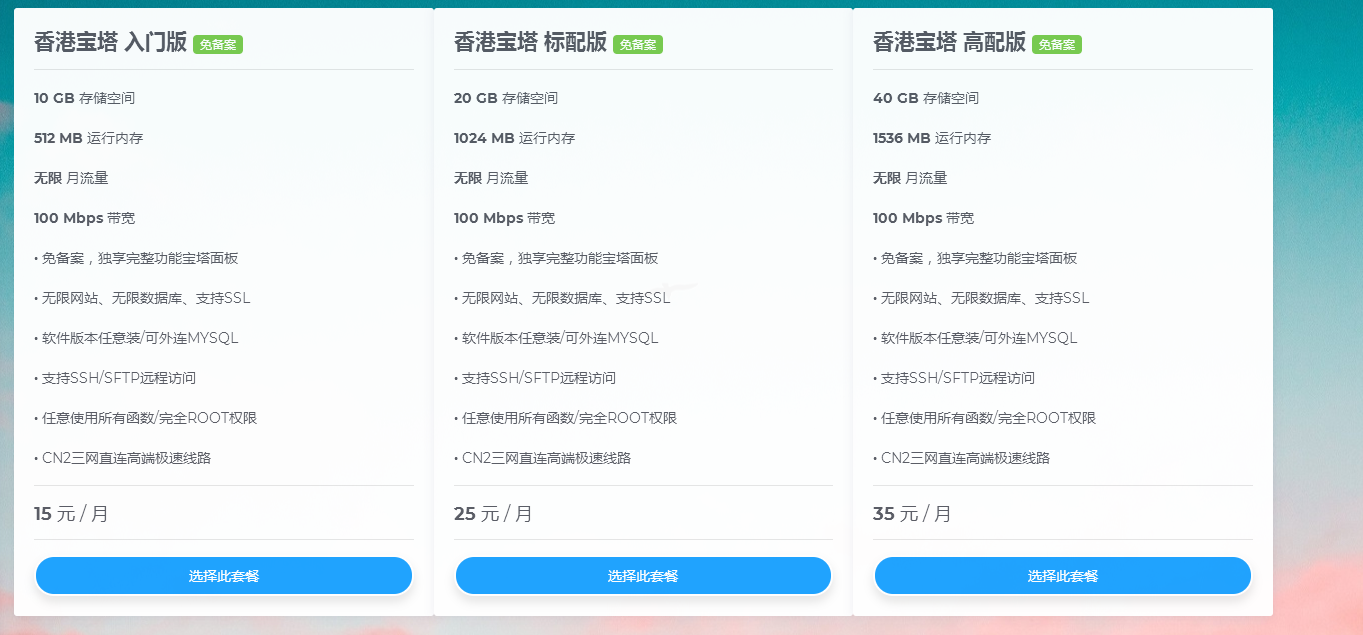Click CN2三网直连高端极速线路 in 高配版 card
The image size is (1363, 635).
(x=961, y=458)
